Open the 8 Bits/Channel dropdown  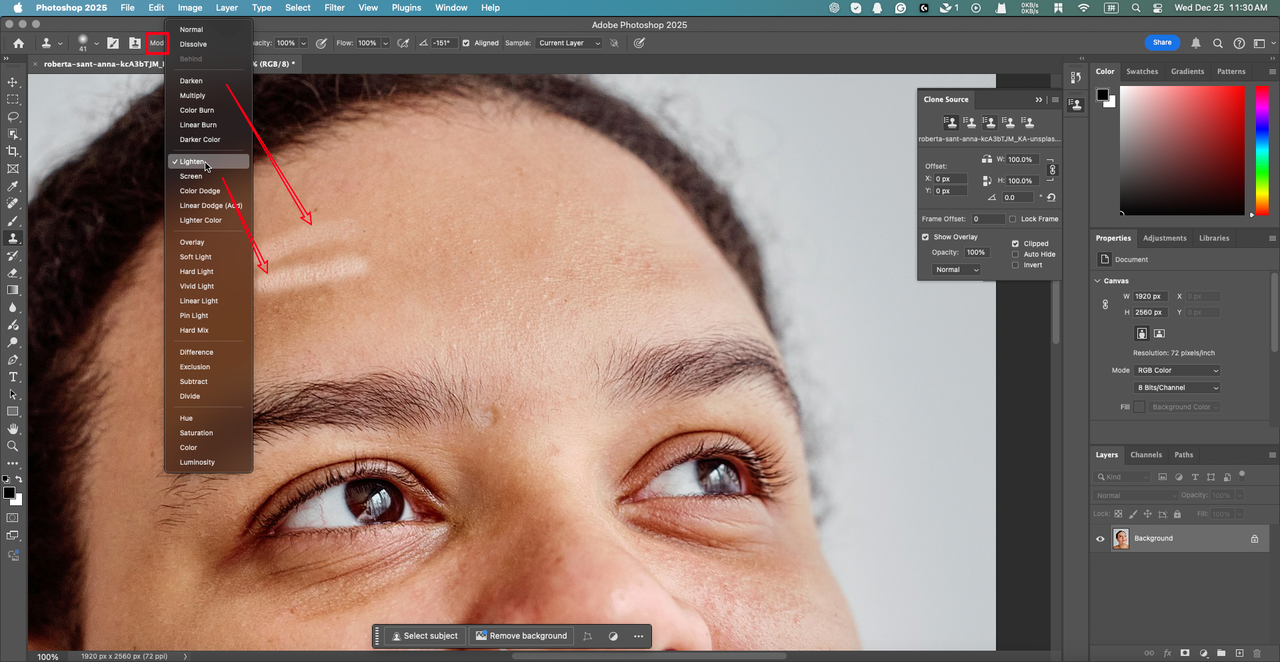click(1178, 388)
